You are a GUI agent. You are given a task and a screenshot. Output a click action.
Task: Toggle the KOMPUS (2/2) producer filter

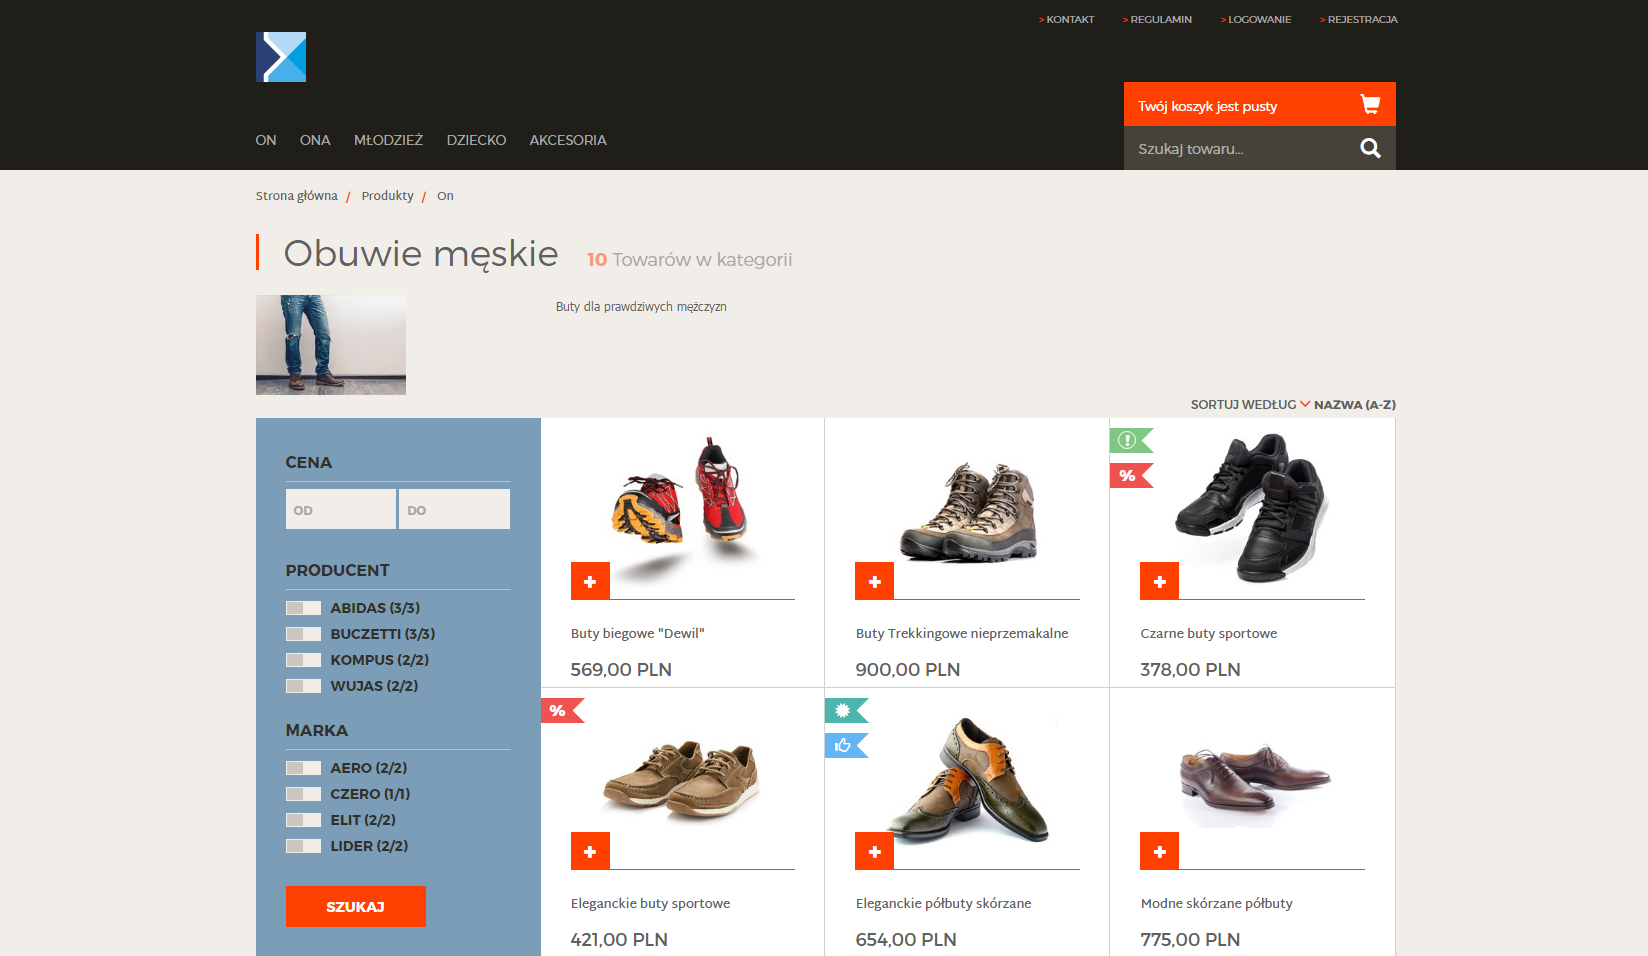[x=303, y=660]
